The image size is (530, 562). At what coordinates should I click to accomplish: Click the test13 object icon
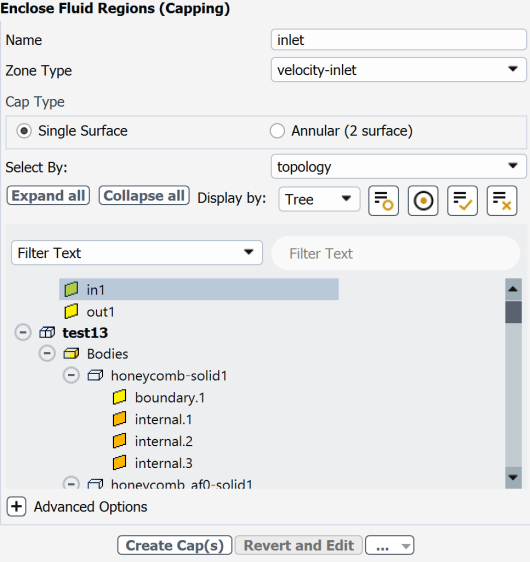point(47,333)
